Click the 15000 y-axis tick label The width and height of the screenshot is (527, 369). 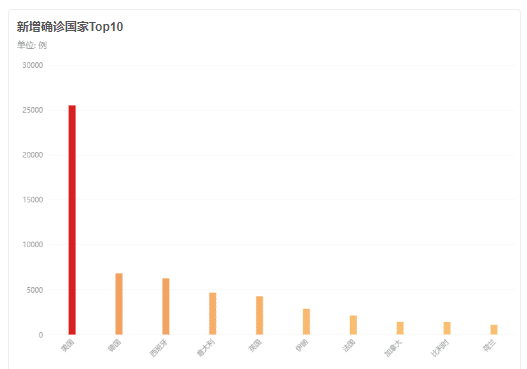(x=33, y=200)
